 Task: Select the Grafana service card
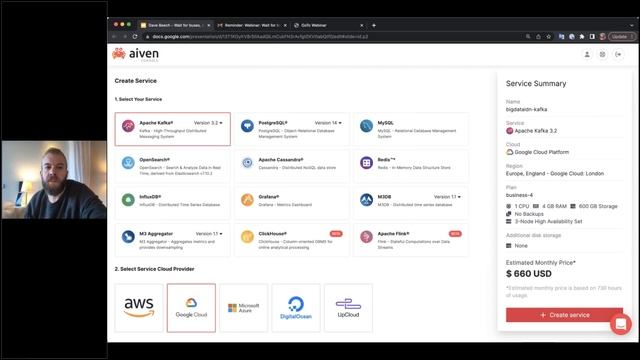[292, 203]
